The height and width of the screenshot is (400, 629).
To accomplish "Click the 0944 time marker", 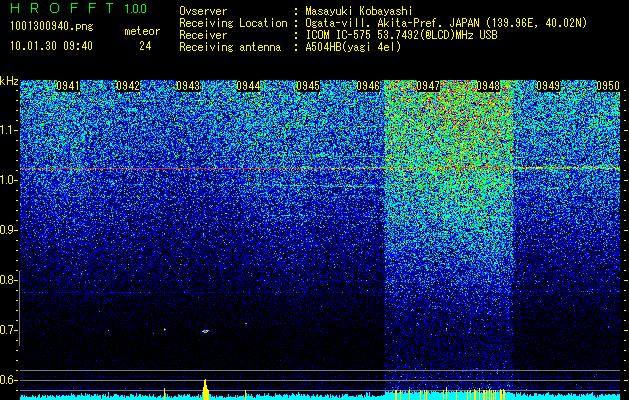I will [248, 86].
